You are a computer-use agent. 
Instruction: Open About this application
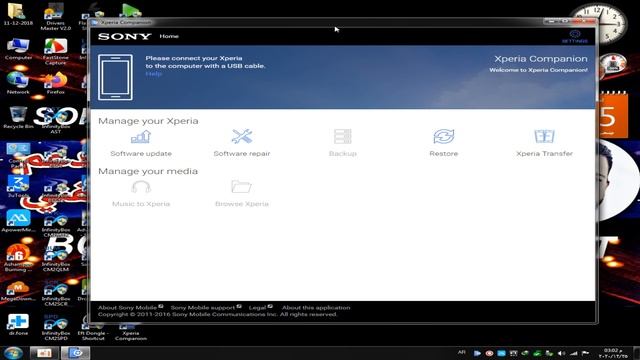[316, 307]
